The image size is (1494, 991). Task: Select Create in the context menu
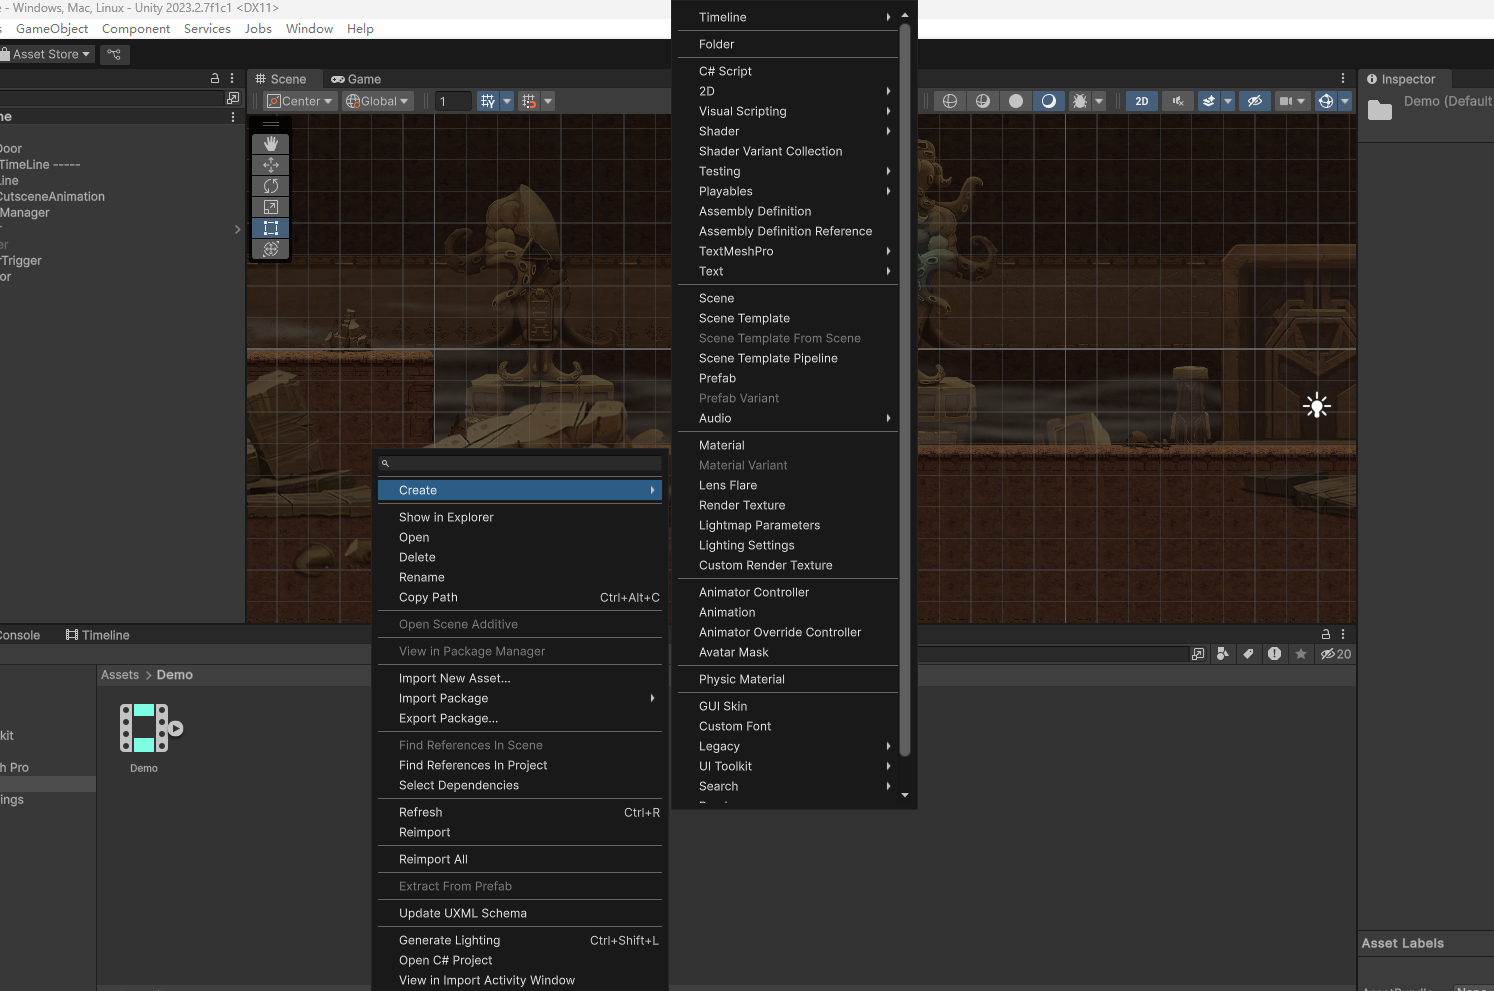point(520,490)
